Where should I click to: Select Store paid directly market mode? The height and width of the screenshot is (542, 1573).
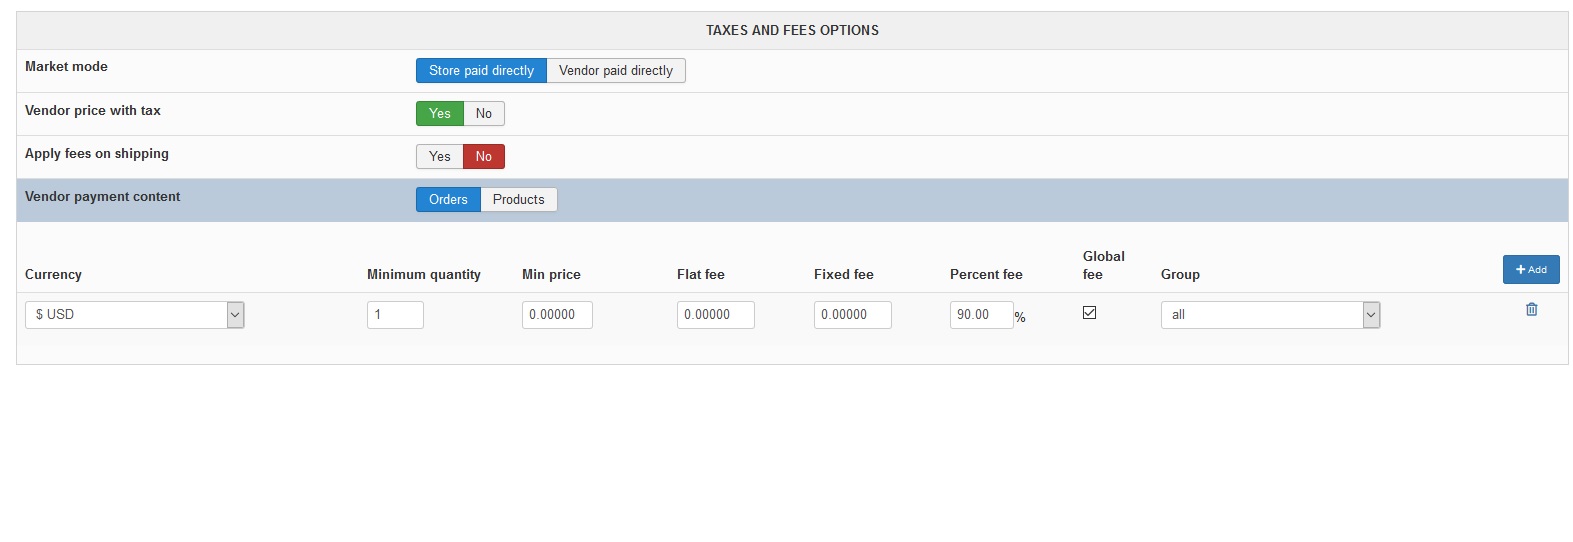(x=481, y=71)
